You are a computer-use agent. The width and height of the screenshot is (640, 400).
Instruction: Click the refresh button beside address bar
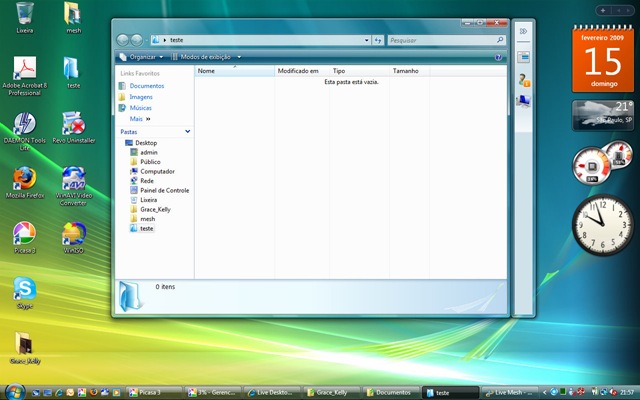pos(378,40)
